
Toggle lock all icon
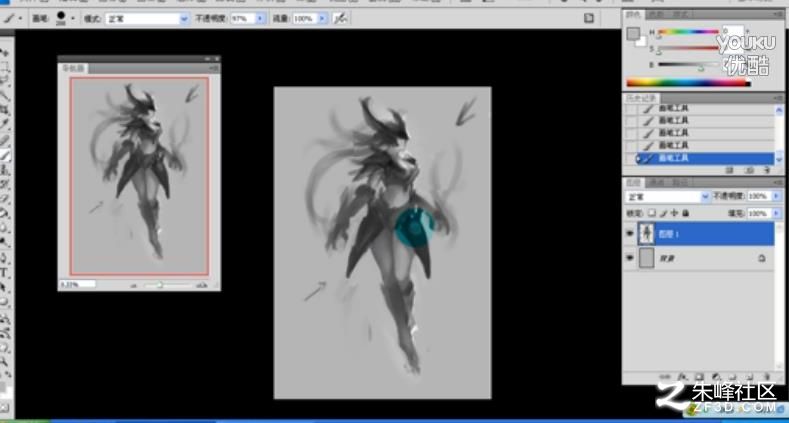pyautogui.click(x=685, y=213)
